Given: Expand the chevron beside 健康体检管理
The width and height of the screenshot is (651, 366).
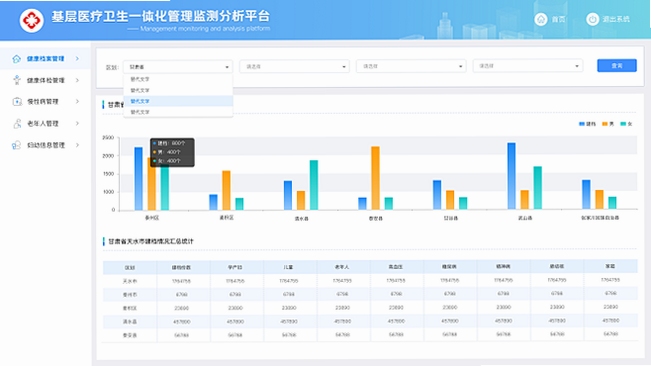Looking at the screenshot, I should click(77, 80).
